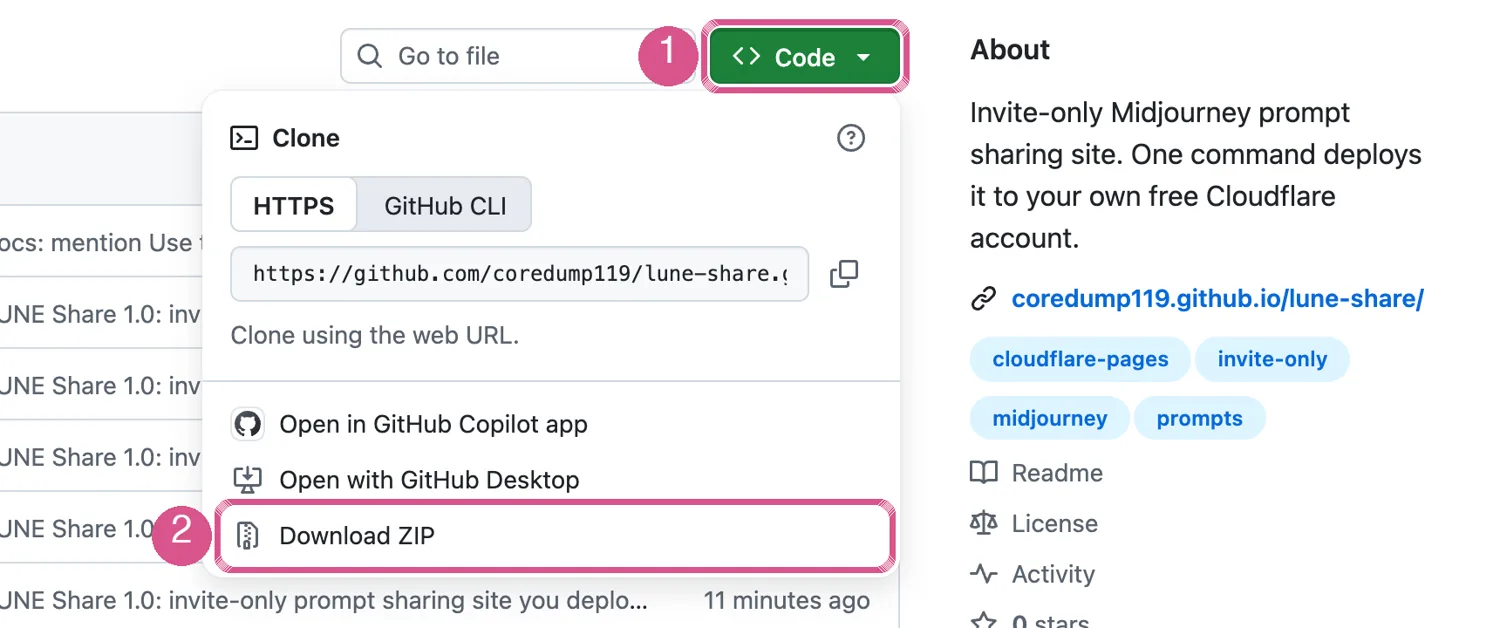Click the Go to file search field
Viewport: 1500px width, 628px height.
(518, 56)
